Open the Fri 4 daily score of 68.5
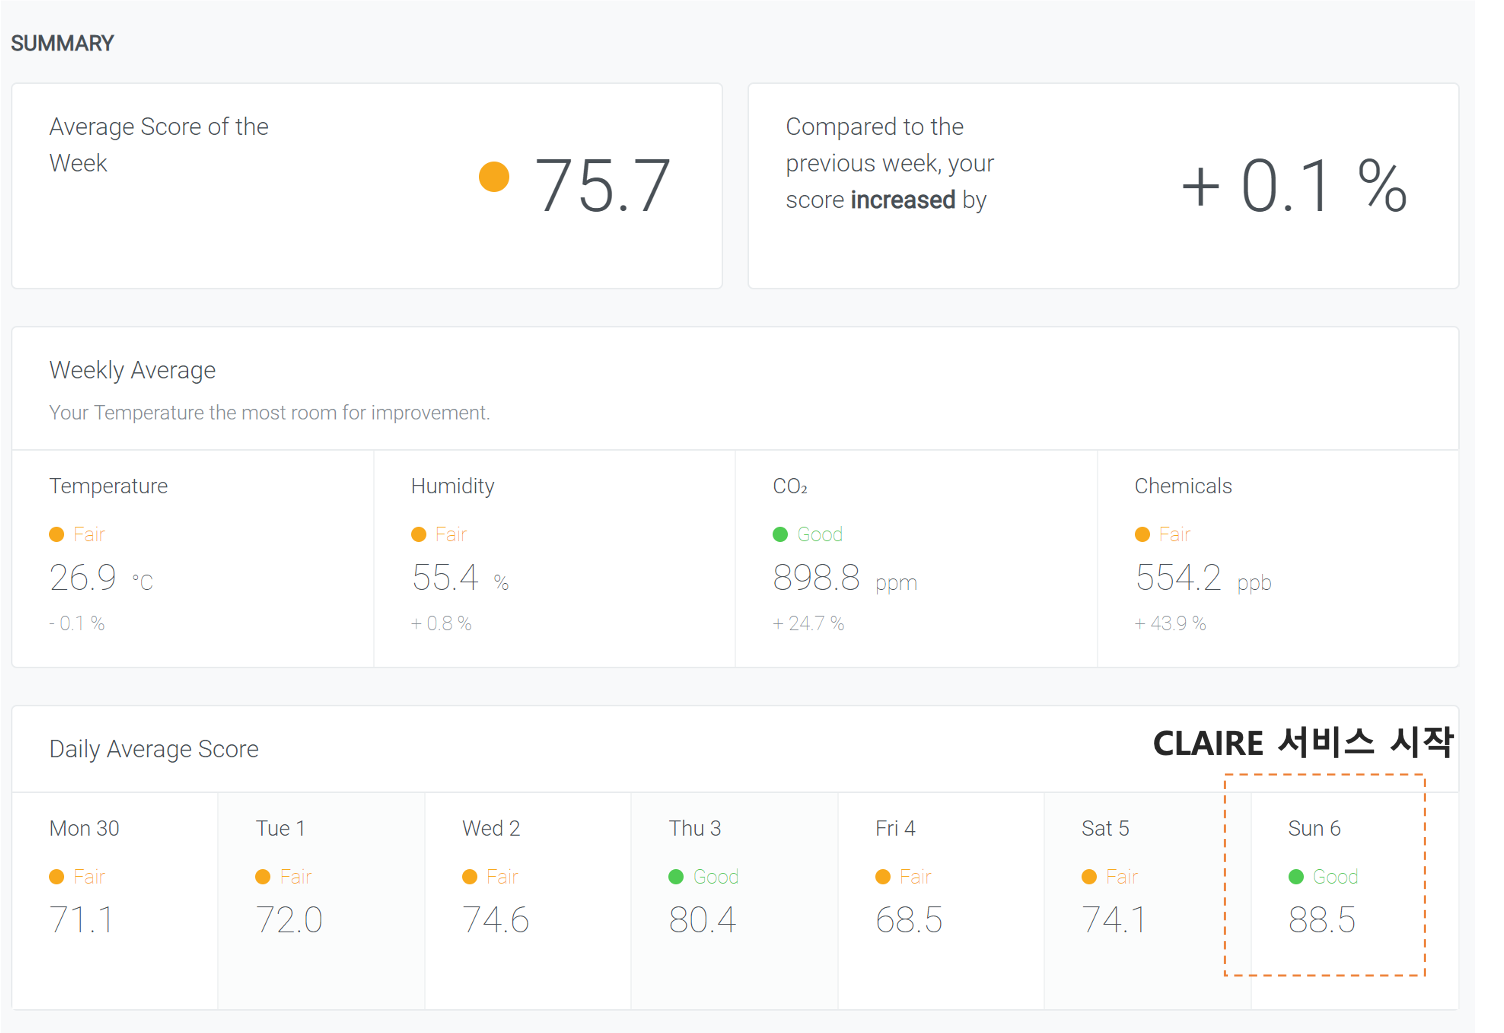Screen dimensions: 1504x1033 pyautogui.click(x=909, y=920)
